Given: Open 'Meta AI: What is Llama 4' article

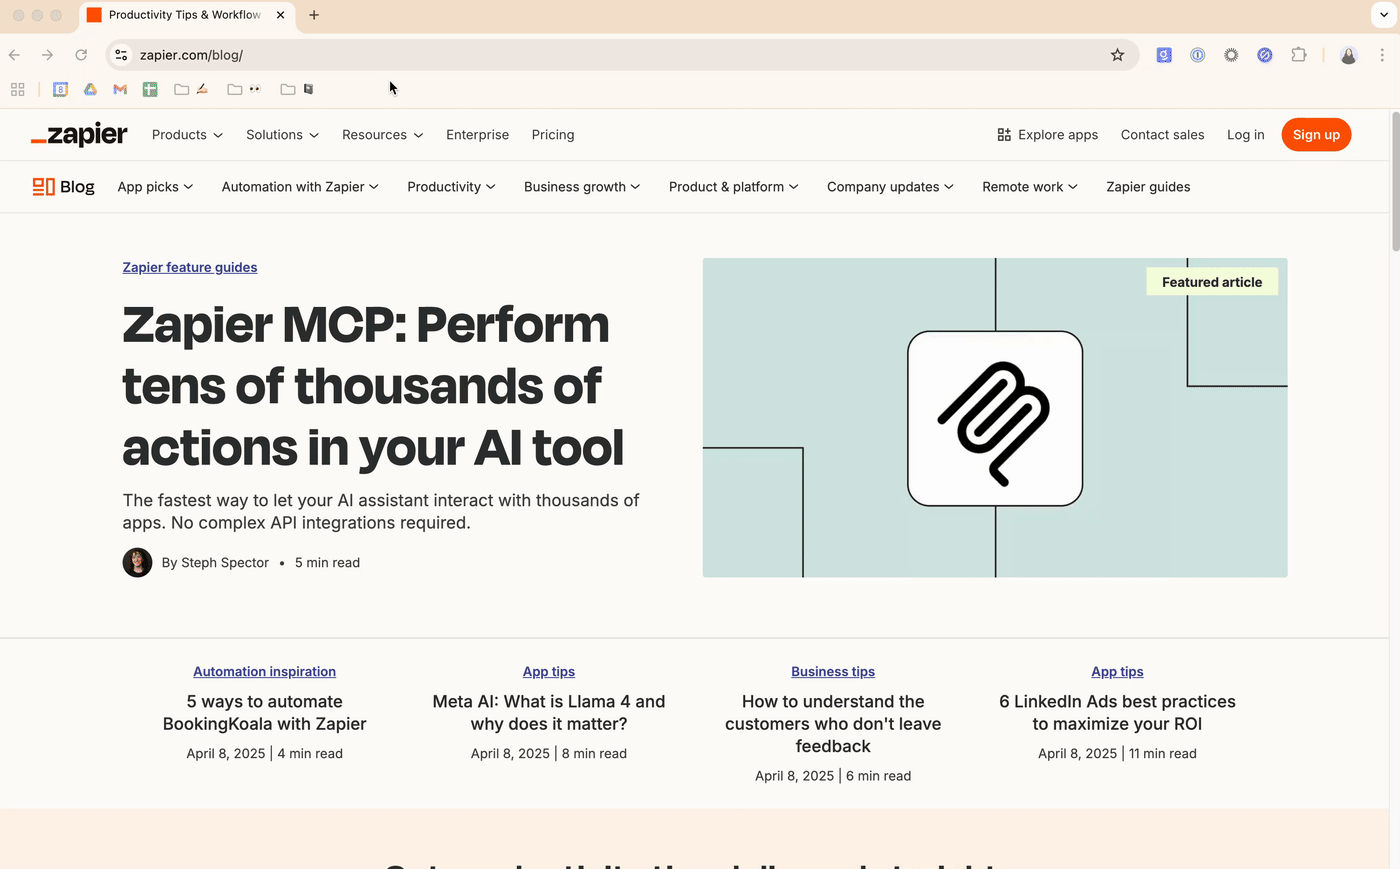Looking at the screenshot, I should click(x=549, y=713).
